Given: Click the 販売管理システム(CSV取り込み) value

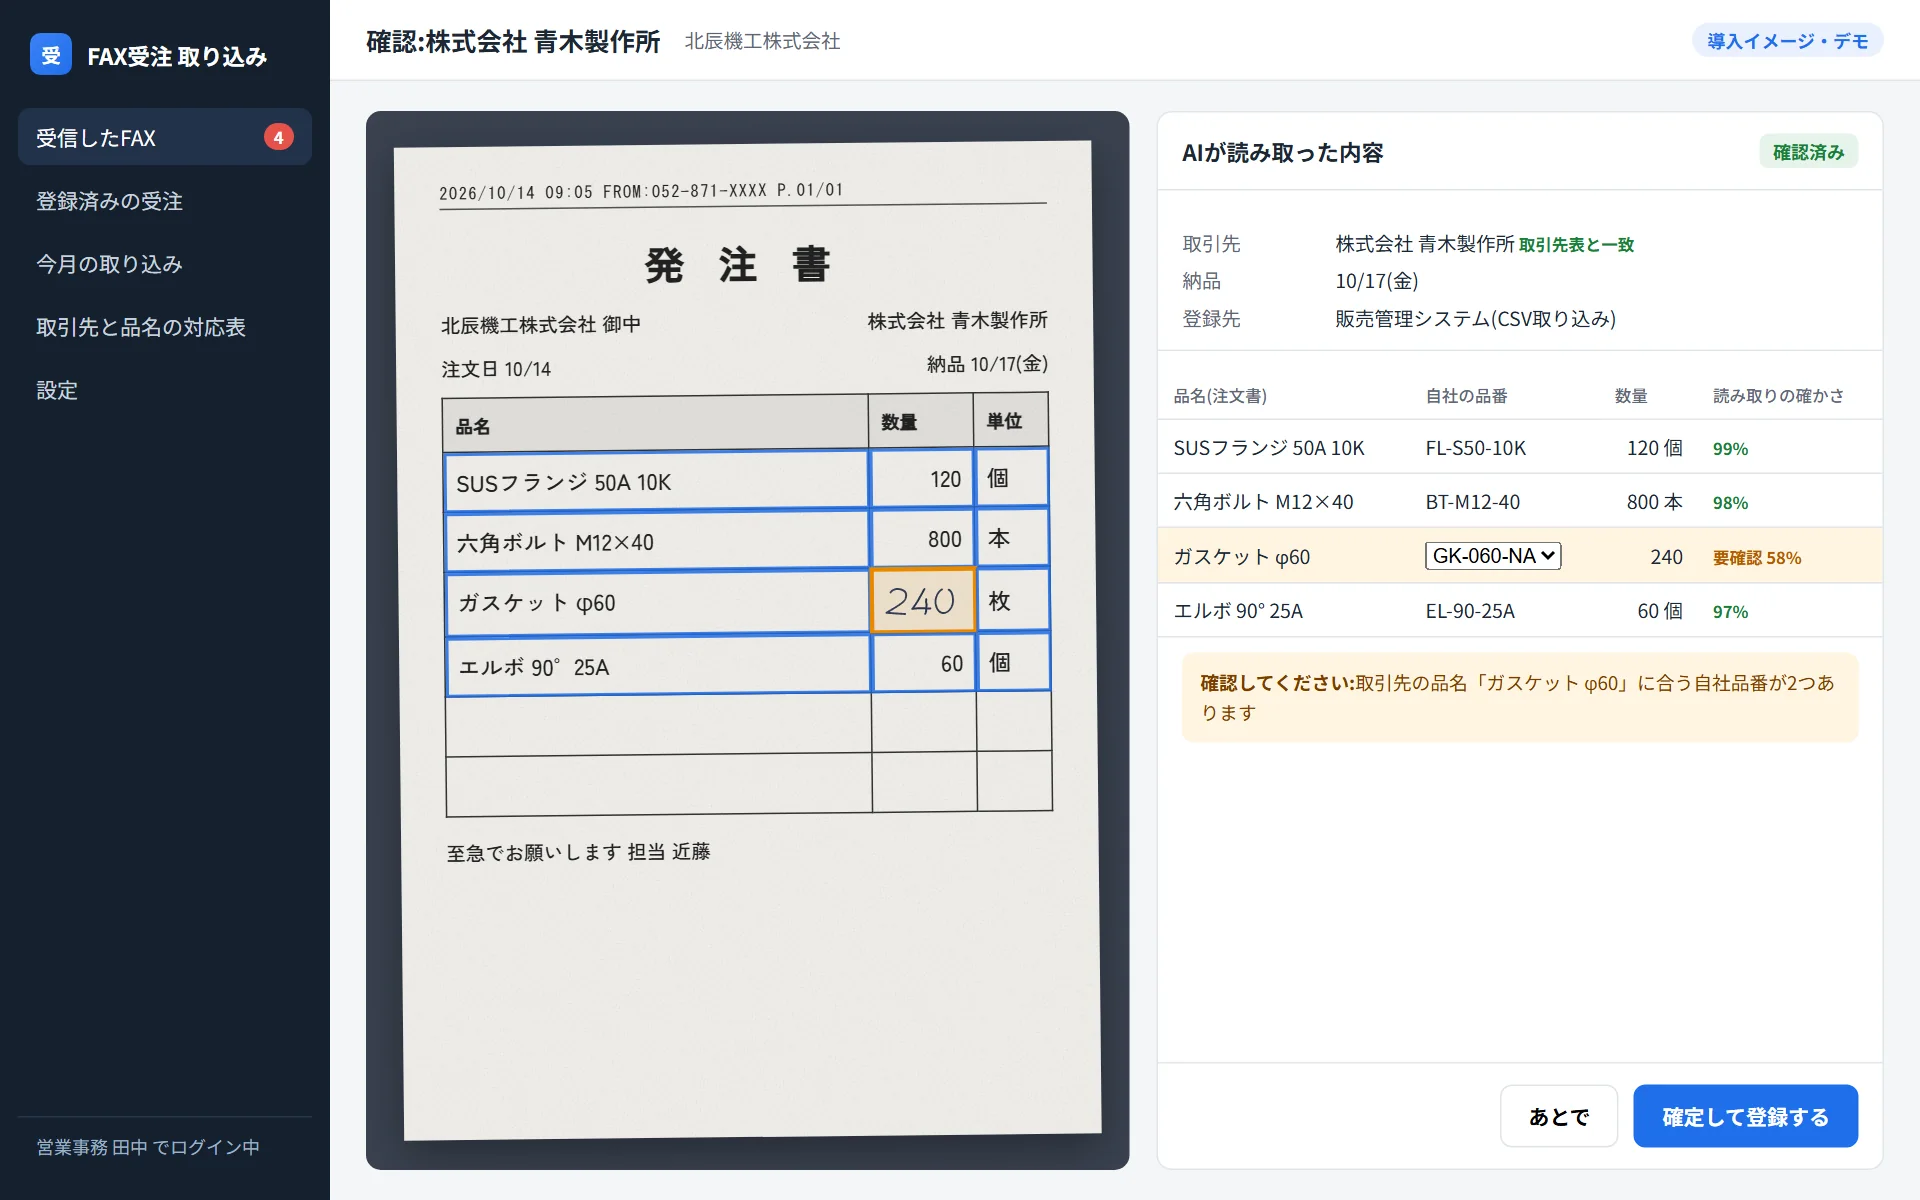Looking at the screenshot, I should (1475, 319).
